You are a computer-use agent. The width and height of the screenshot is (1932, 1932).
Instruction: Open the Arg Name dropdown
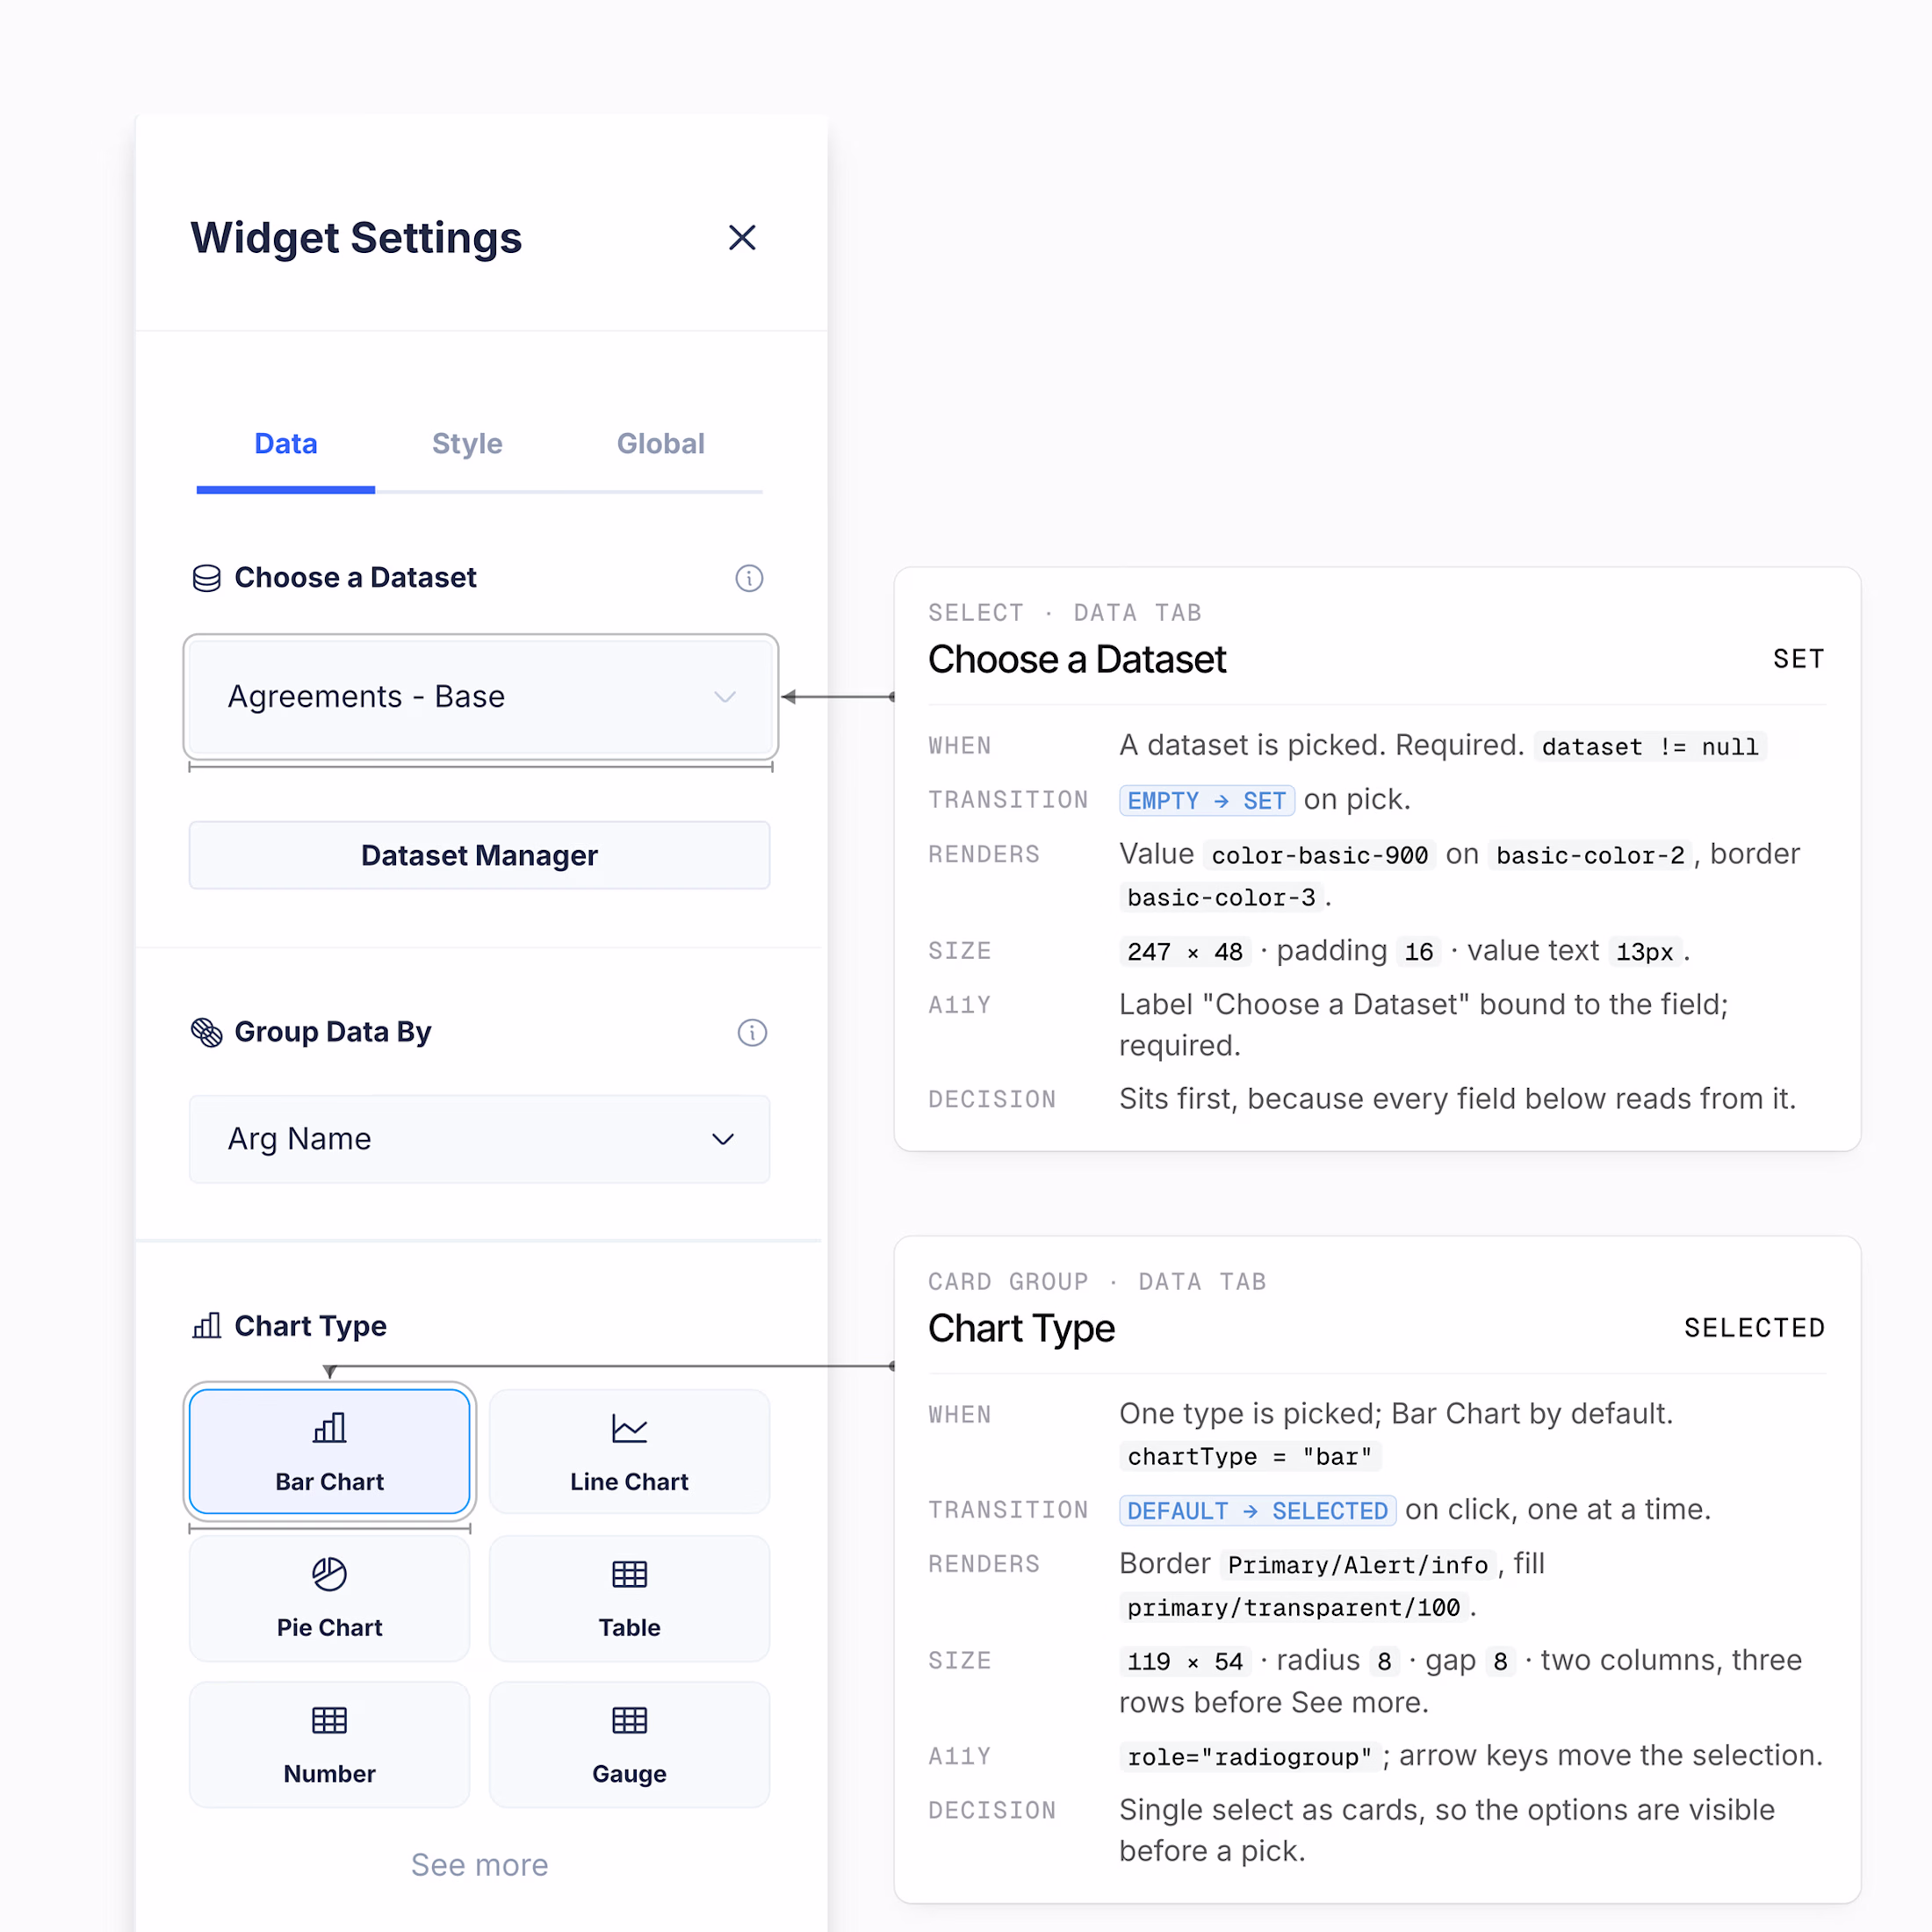pyautogui.click(x=480, y=1139)
